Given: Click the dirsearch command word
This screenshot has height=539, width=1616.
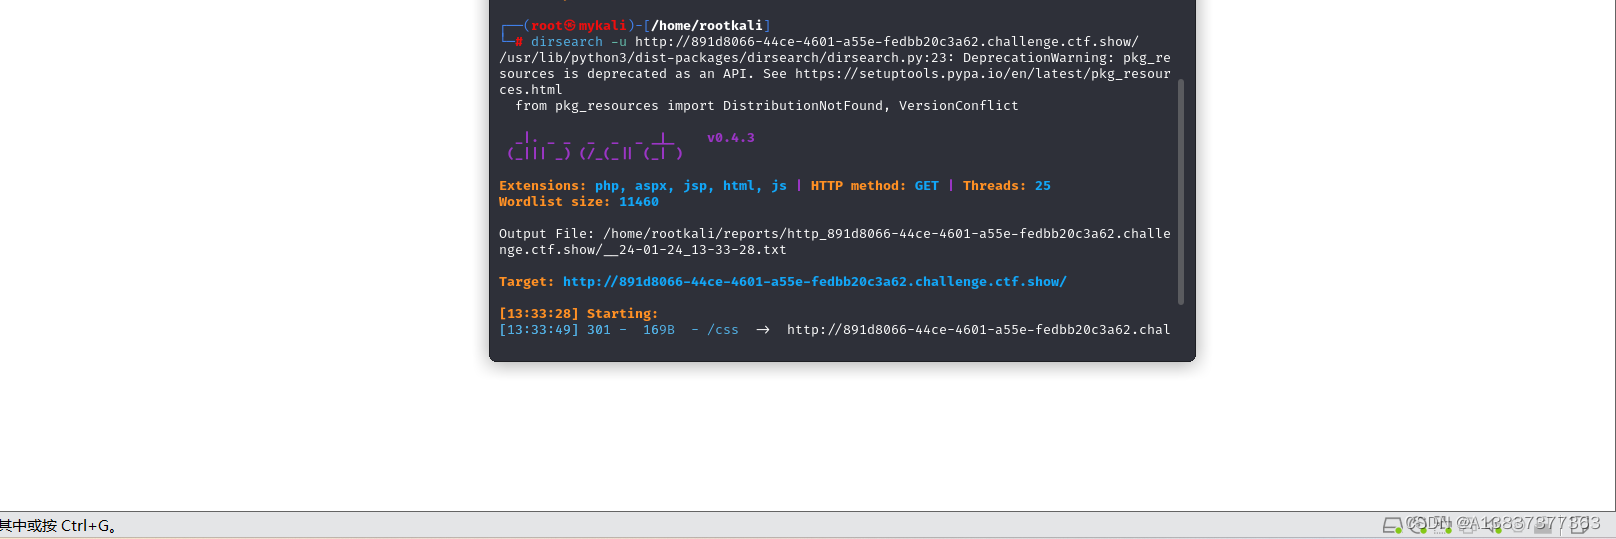Looking at the screenshot, I should click(x=567, y=41).
